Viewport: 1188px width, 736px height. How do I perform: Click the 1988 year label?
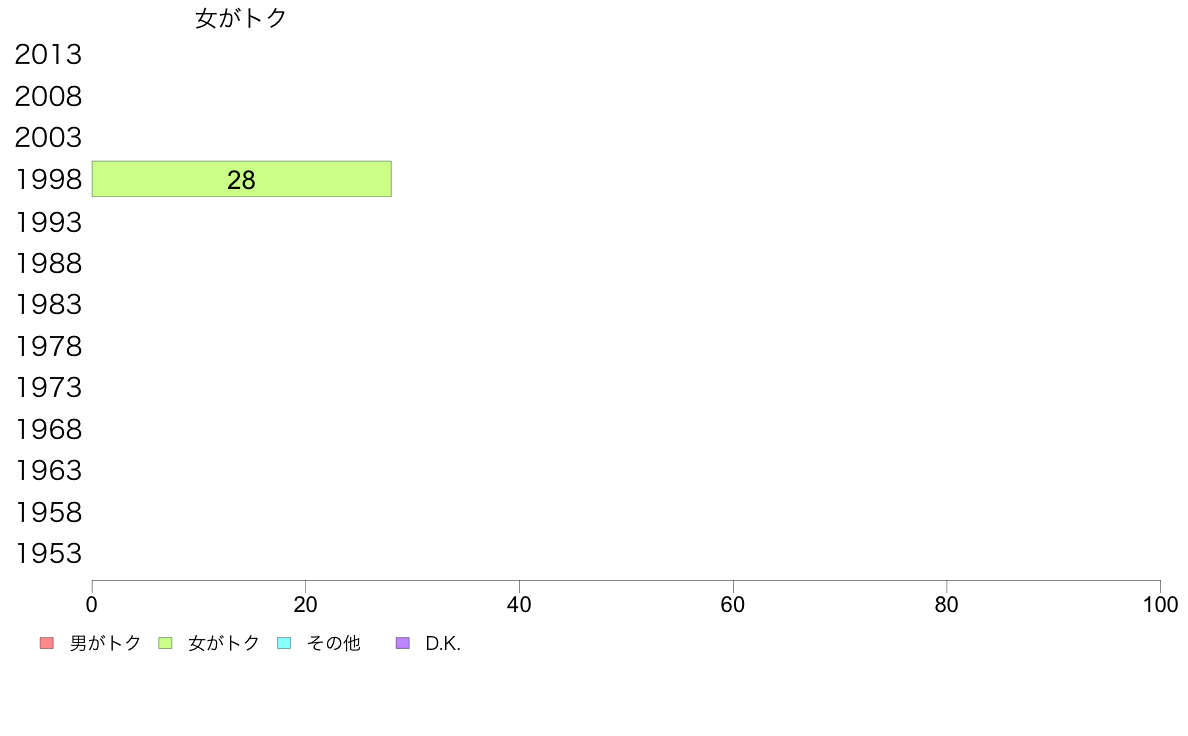[48, 263]
